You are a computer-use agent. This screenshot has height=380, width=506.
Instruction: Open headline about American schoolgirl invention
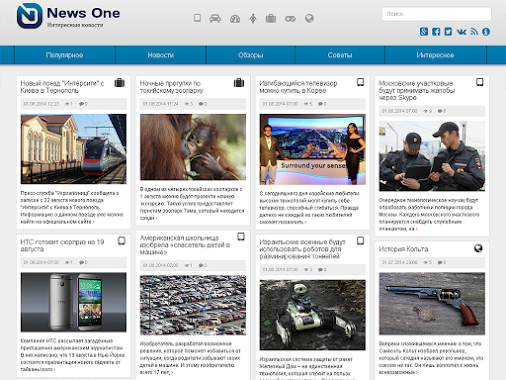[185, 245]
